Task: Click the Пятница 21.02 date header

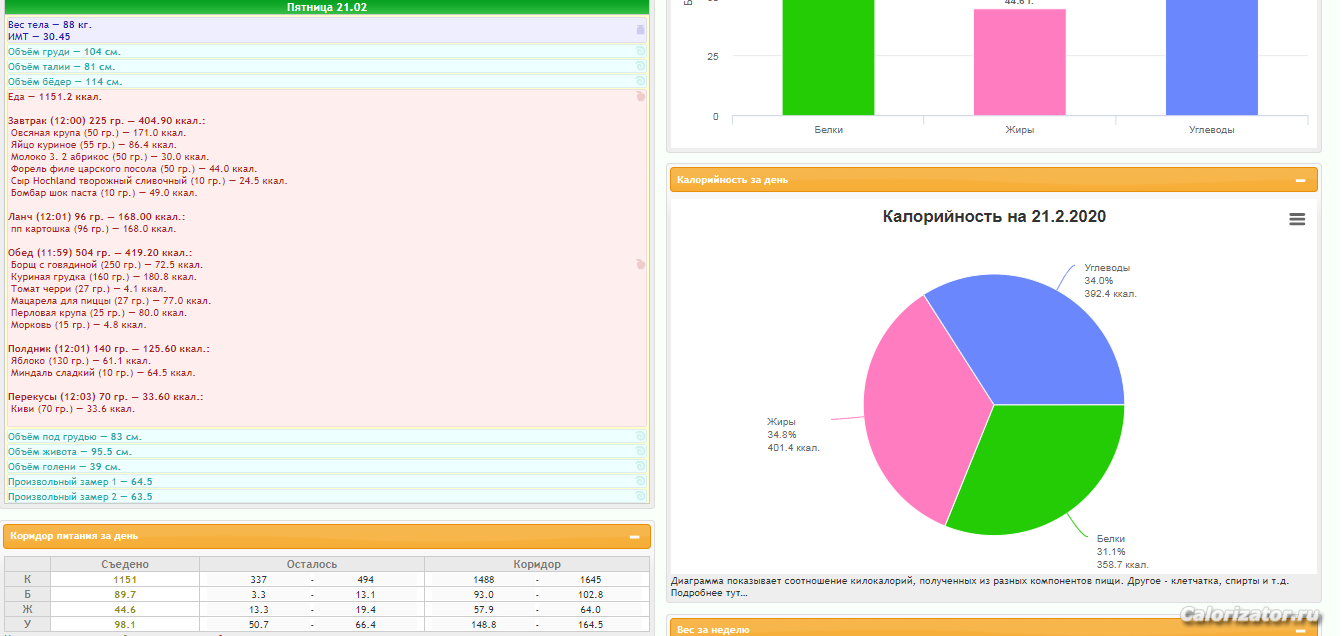Action: [326, 7]
